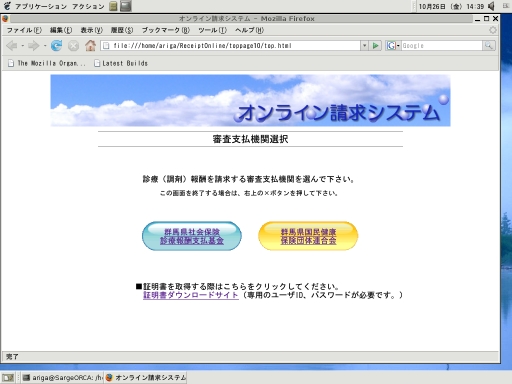Screen dimensions: 512x384
Task: Click terminal launcher icon in top panel
Action: click(x=125, y=6)
